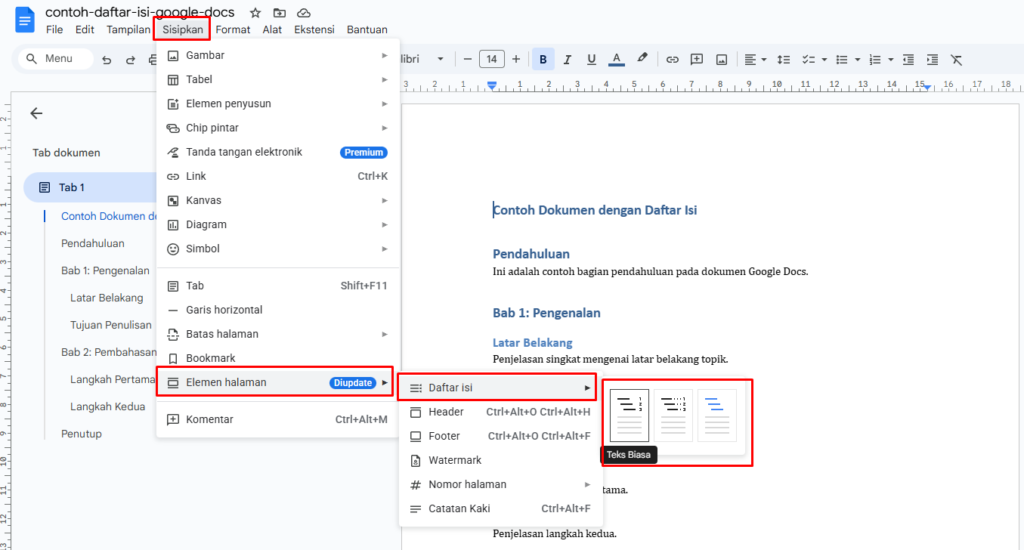Click the Google Docs home icon

[x=24, y=20]
